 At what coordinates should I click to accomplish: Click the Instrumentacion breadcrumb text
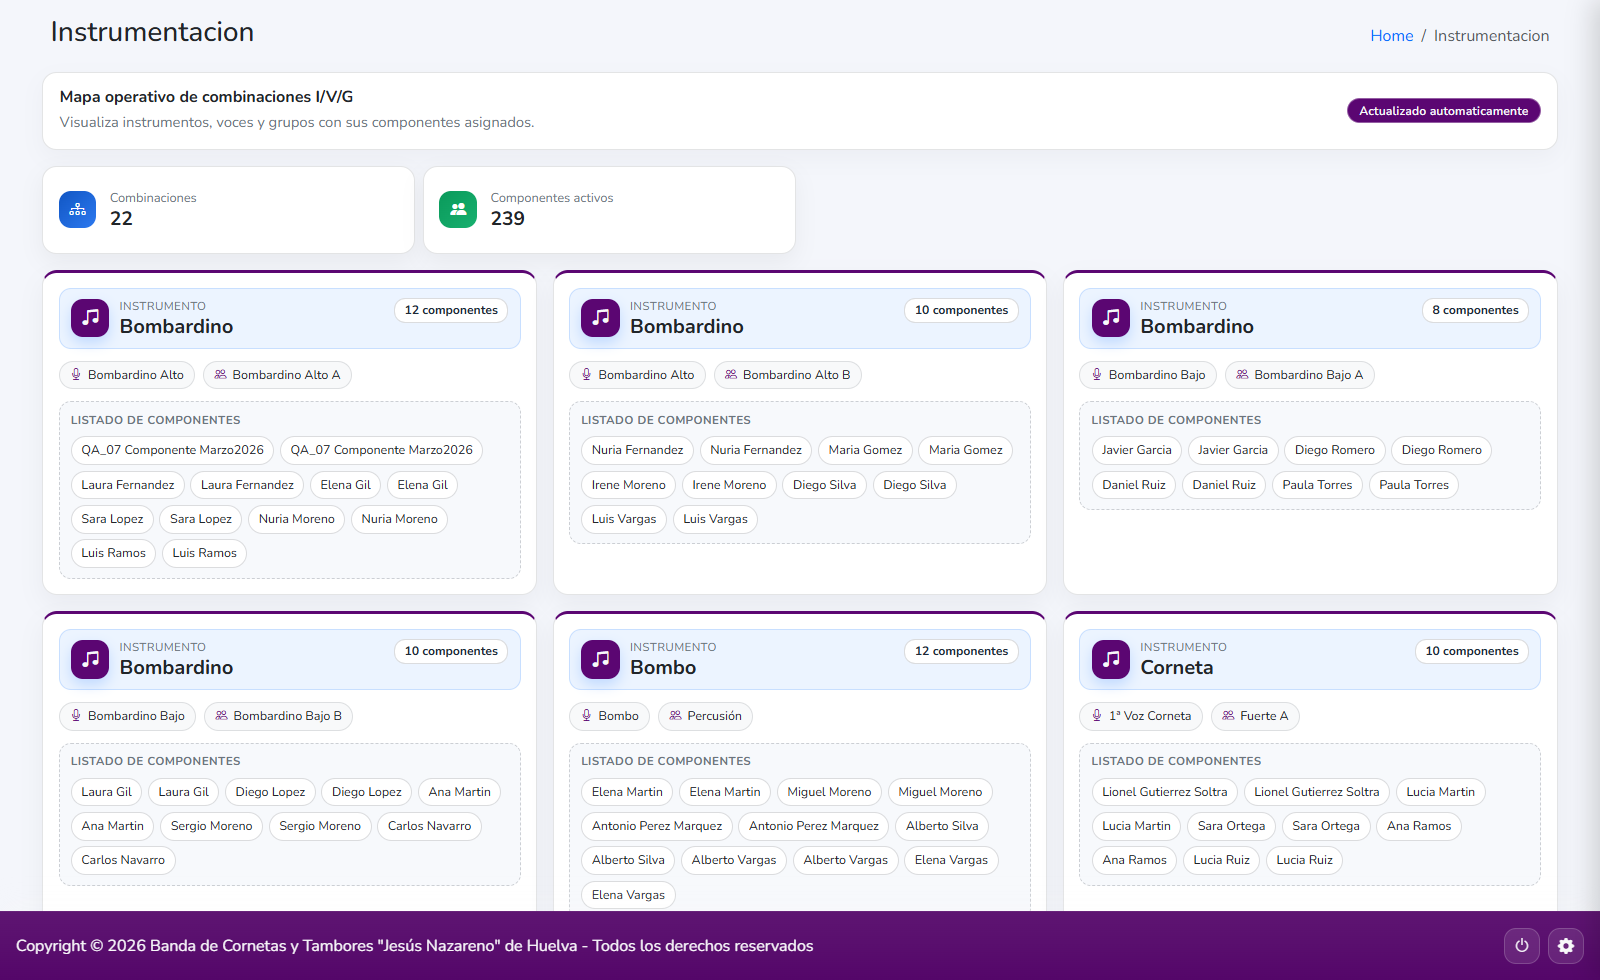[x=1491, y=36]
